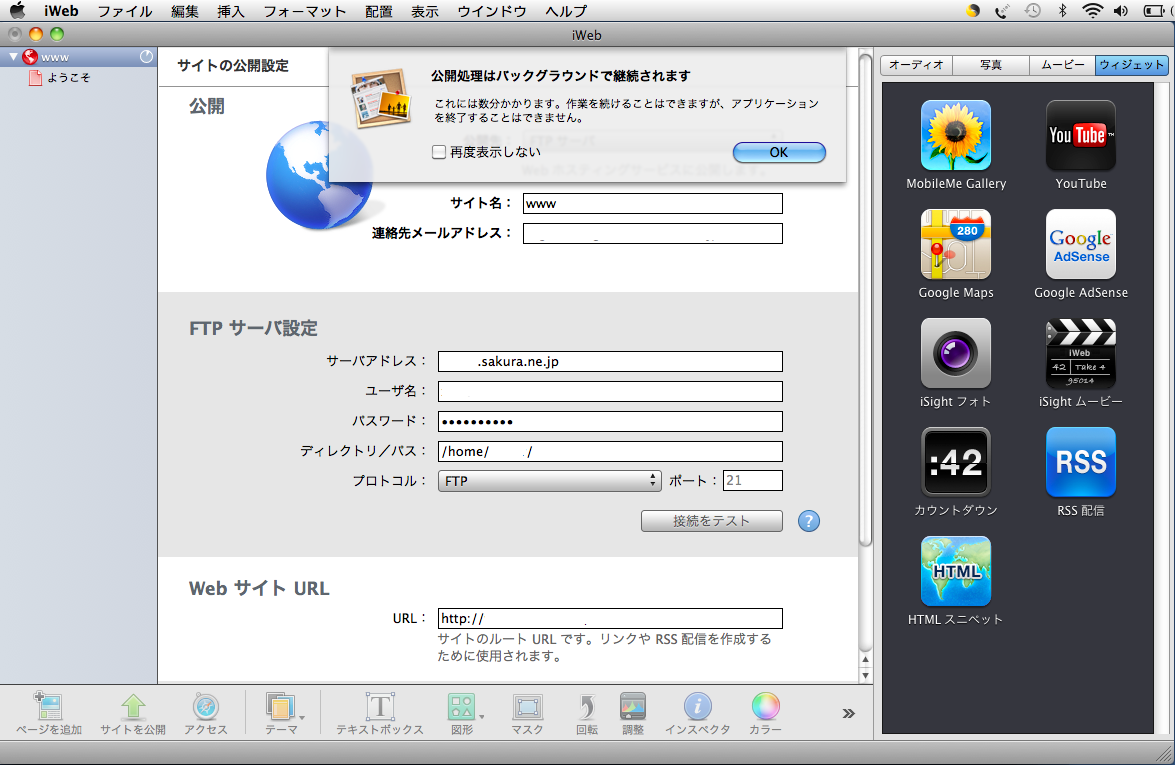Switch to the 写真 tab
Viewport: 1175px width, 765px height.
pos(990,65)
